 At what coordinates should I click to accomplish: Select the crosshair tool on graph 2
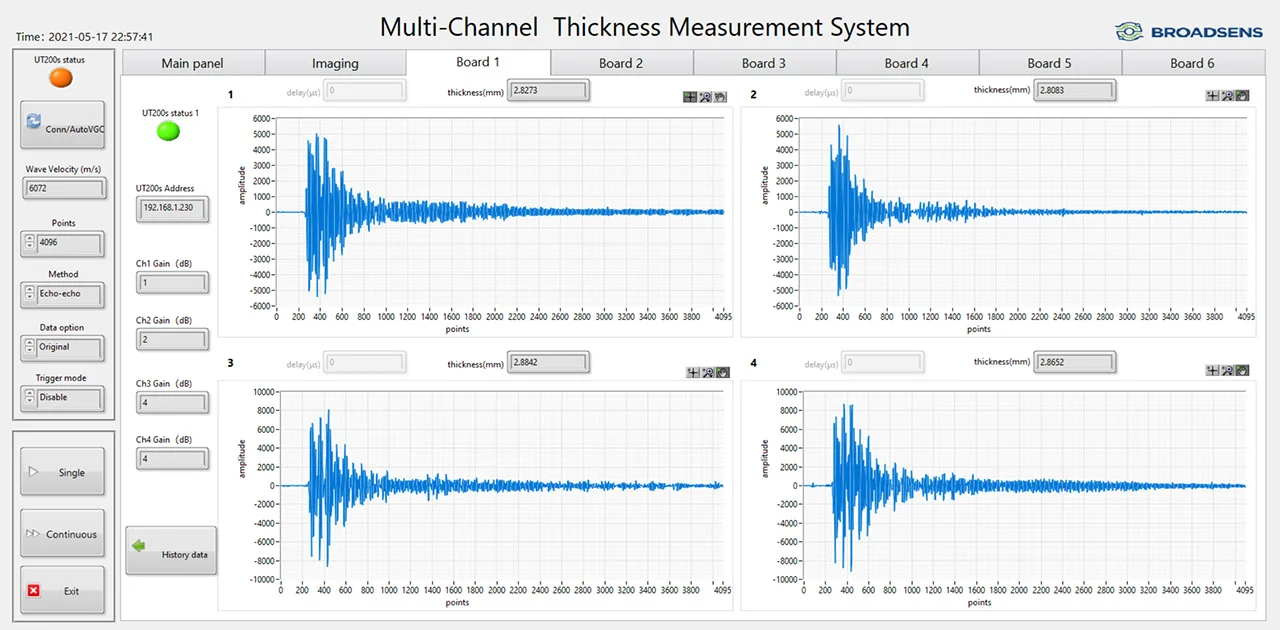(x=1213, y=96)
